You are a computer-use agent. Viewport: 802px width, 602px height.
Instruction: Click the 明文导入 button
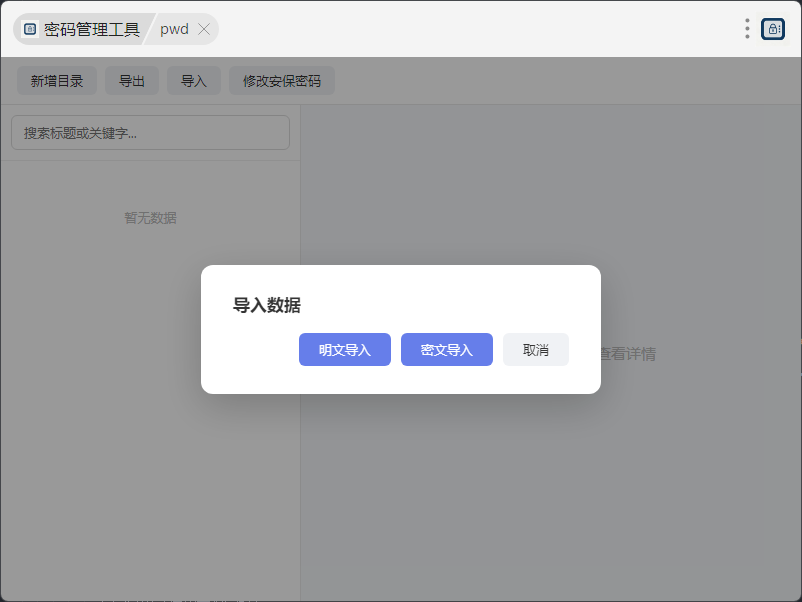pos(345,349)
